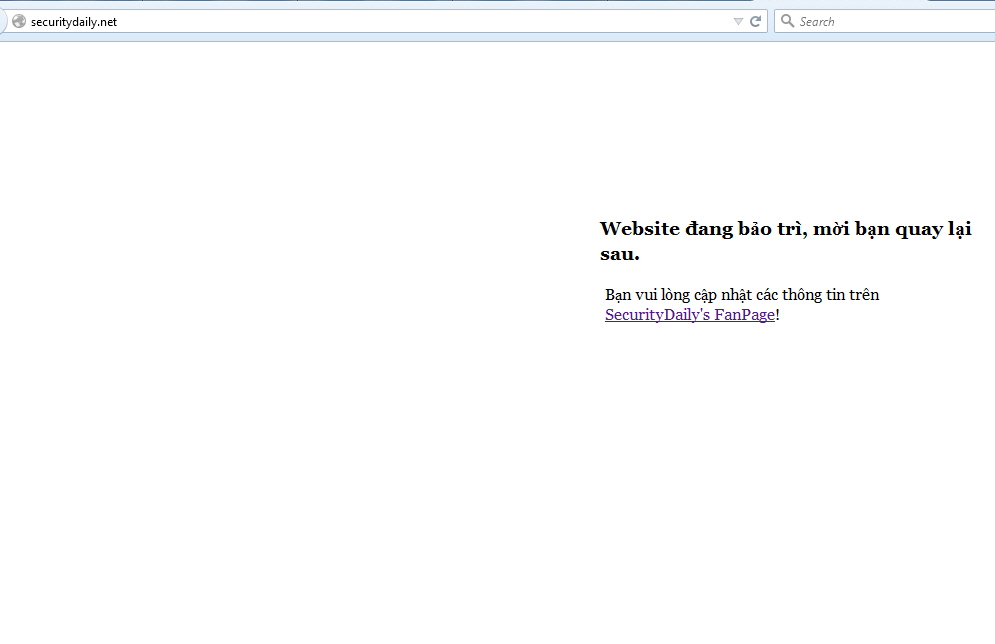This screenshot has width=995, height=644.
Task: Click the globe site identity icon
Action: (19, 22)
